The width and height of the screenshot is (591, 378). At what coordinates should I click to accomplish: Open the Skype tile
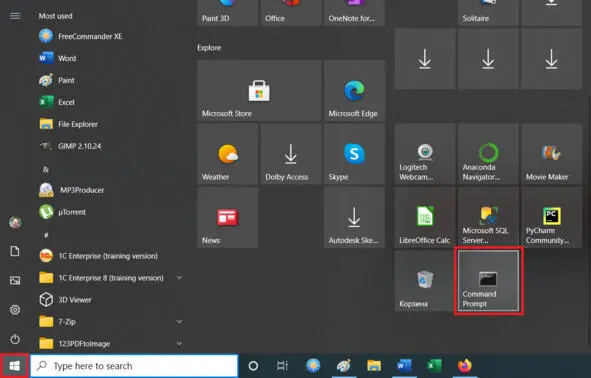354,154
